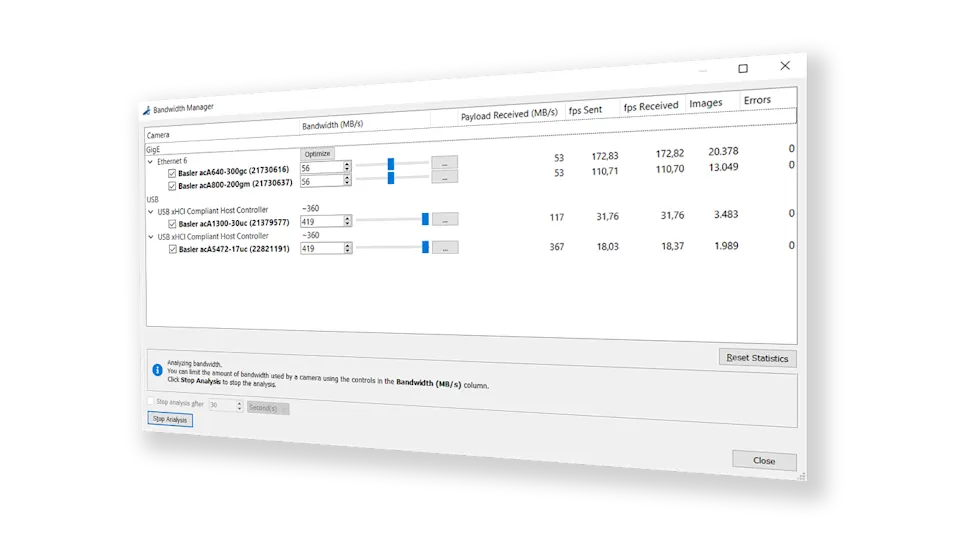Screen dimensions: 960x540
Task: Click the Images column header
Action: pos(706,103)
